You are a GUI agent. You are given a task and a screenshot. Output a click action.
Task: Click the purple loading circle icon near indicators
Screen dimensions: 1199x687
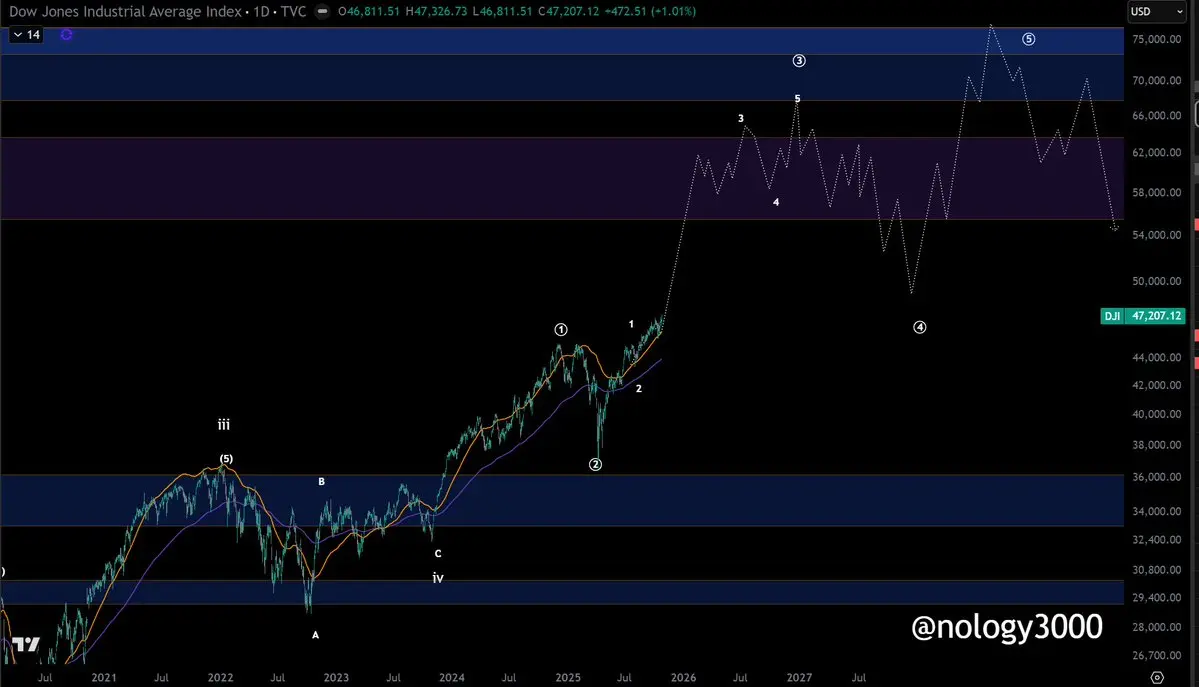[67, 34]
